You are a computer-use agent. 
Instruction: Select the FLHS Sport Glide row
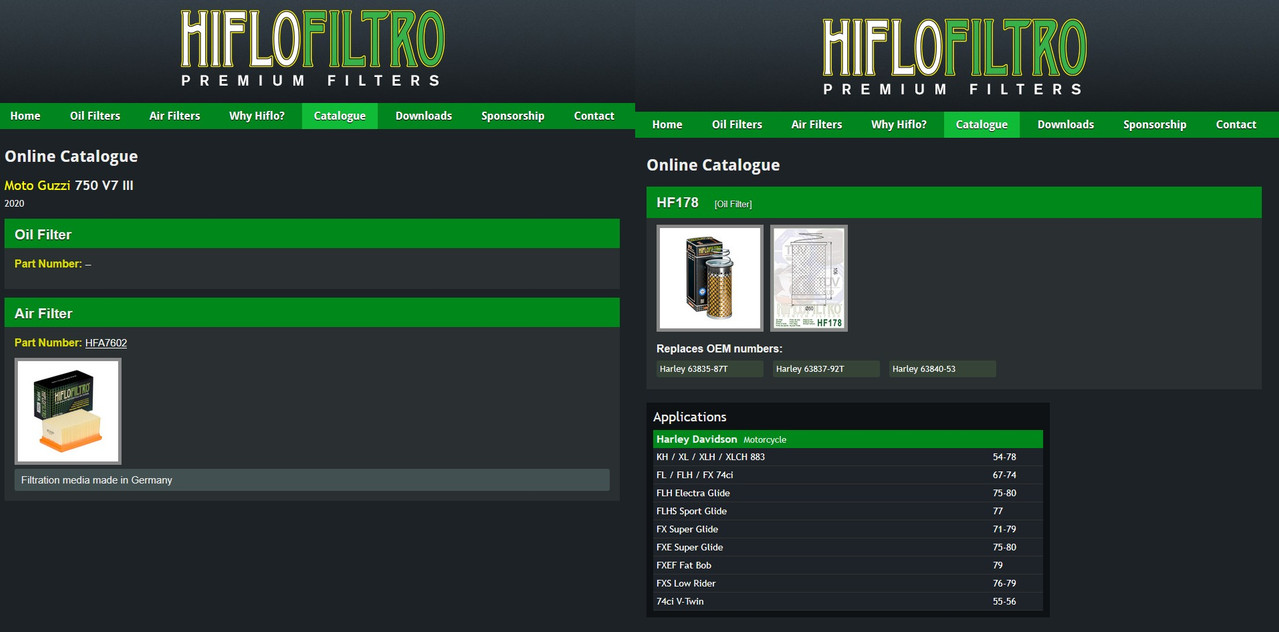848,511
